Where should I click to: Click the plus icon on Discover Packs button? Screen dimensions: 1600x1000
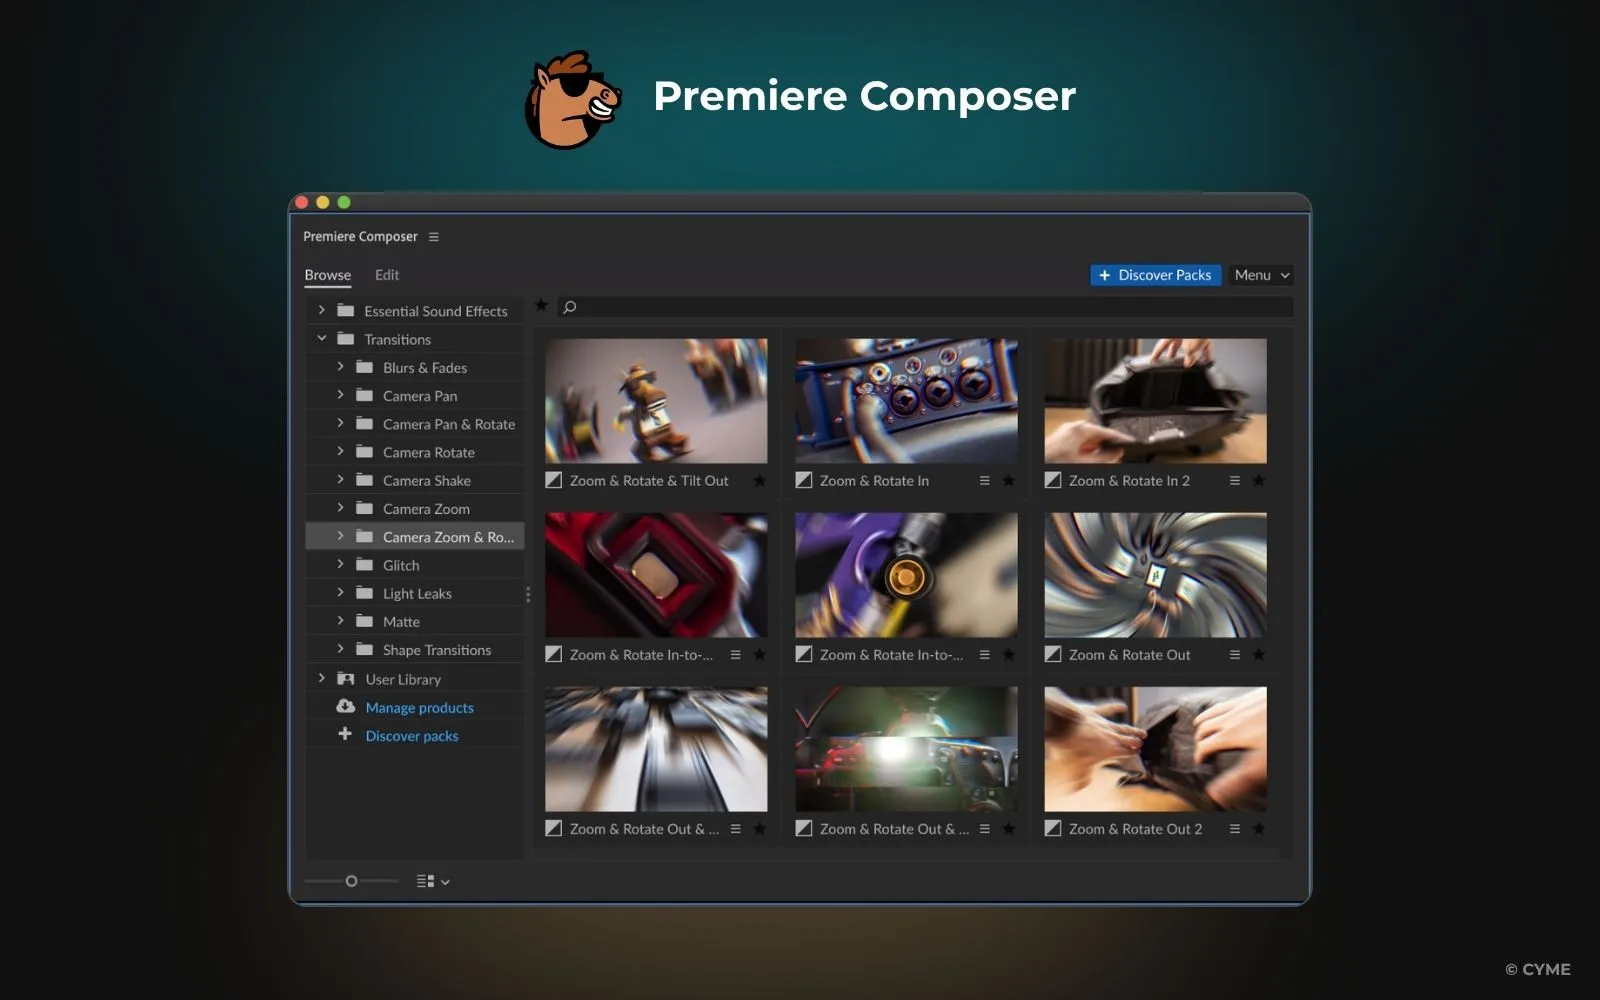tap(1104, 274)
